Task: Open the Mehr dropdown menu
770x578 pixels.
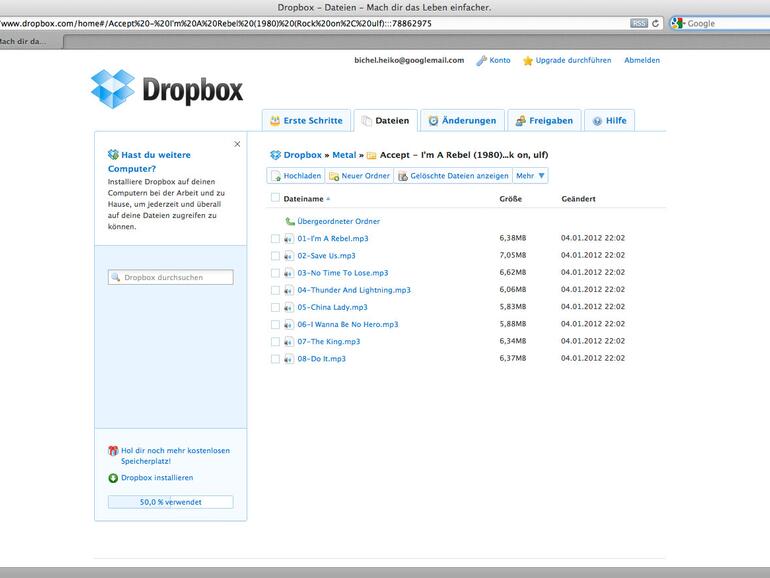Action: [530, 176]
